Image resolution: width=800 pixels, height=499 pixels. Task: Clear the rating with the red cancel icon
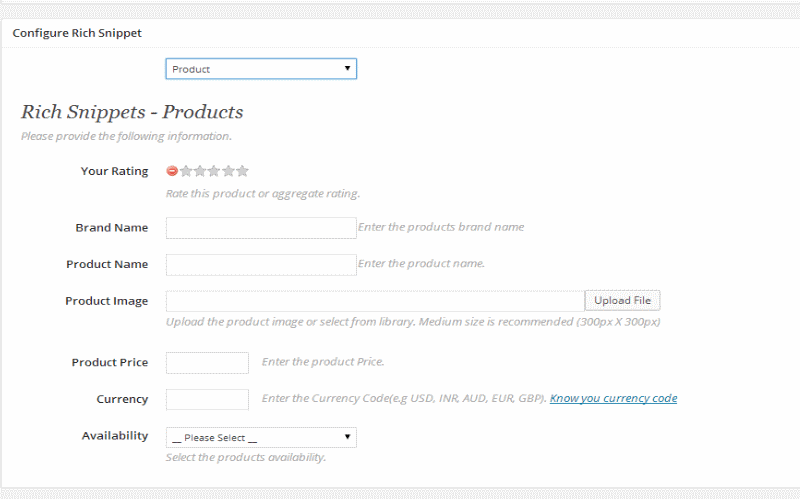[172, 171]
